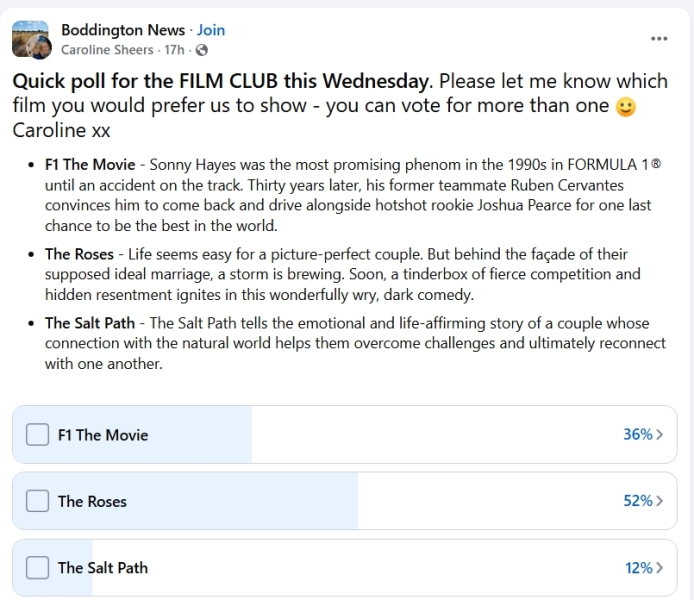This screenshot has width=694, height=600.
Task: Select The Salt Path poll checkbox
Action: (x=37, y=567)
